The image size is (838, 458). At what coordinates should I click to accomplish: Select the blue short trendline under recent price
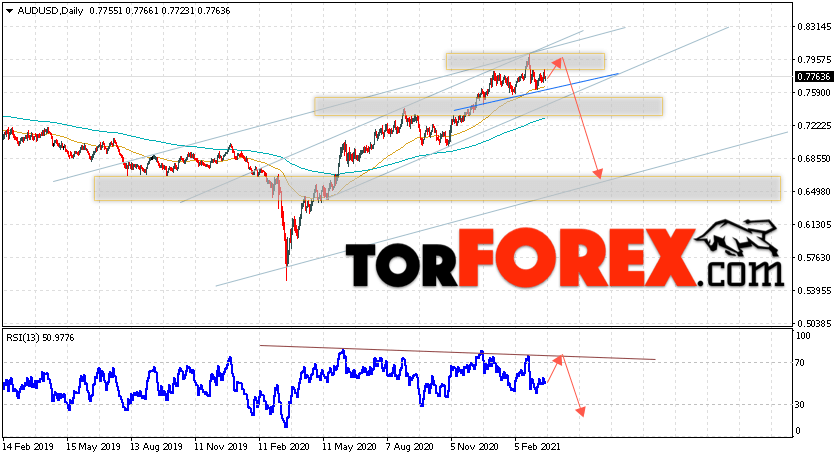[536, 92]
